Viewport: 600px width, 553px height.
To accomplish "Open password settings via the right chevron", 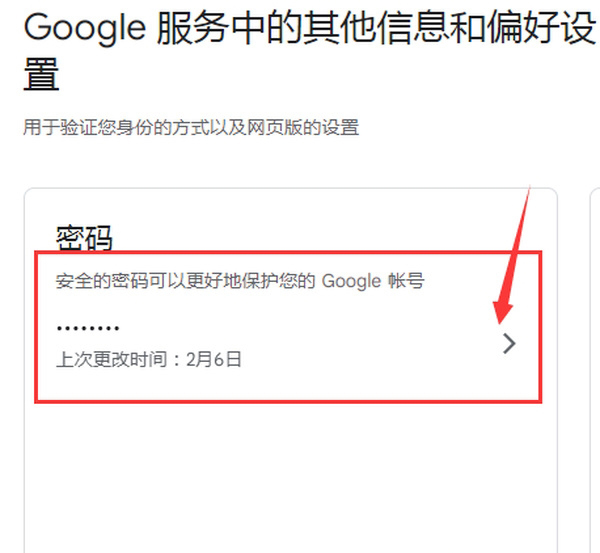I will [509, 343].
